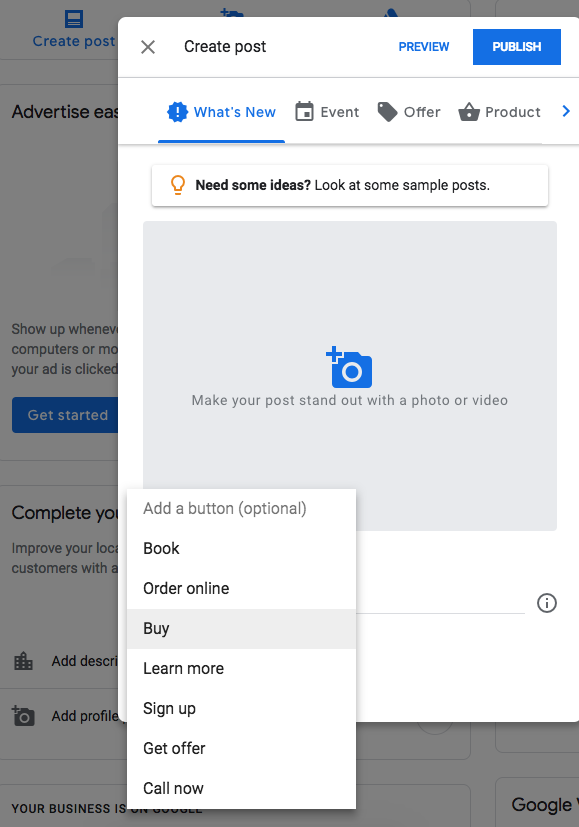Click the lightbulb icon beside sample posts tip
Image resolution: width=579 pixels, height=827 pixels.
(x=177, y=185)
